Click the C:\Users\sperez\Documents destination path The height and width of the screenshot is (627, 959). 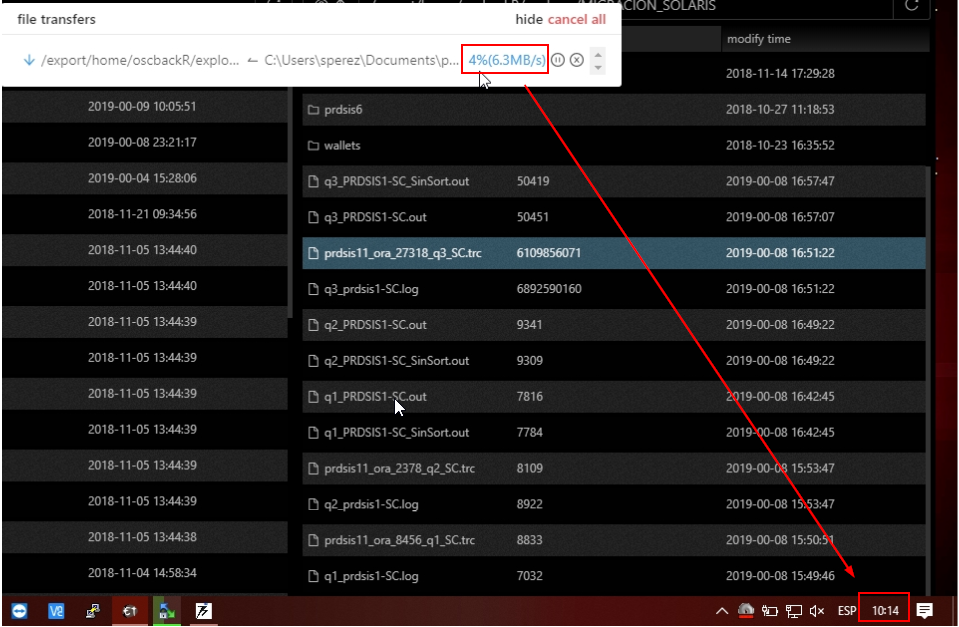[x=361, y=60]
